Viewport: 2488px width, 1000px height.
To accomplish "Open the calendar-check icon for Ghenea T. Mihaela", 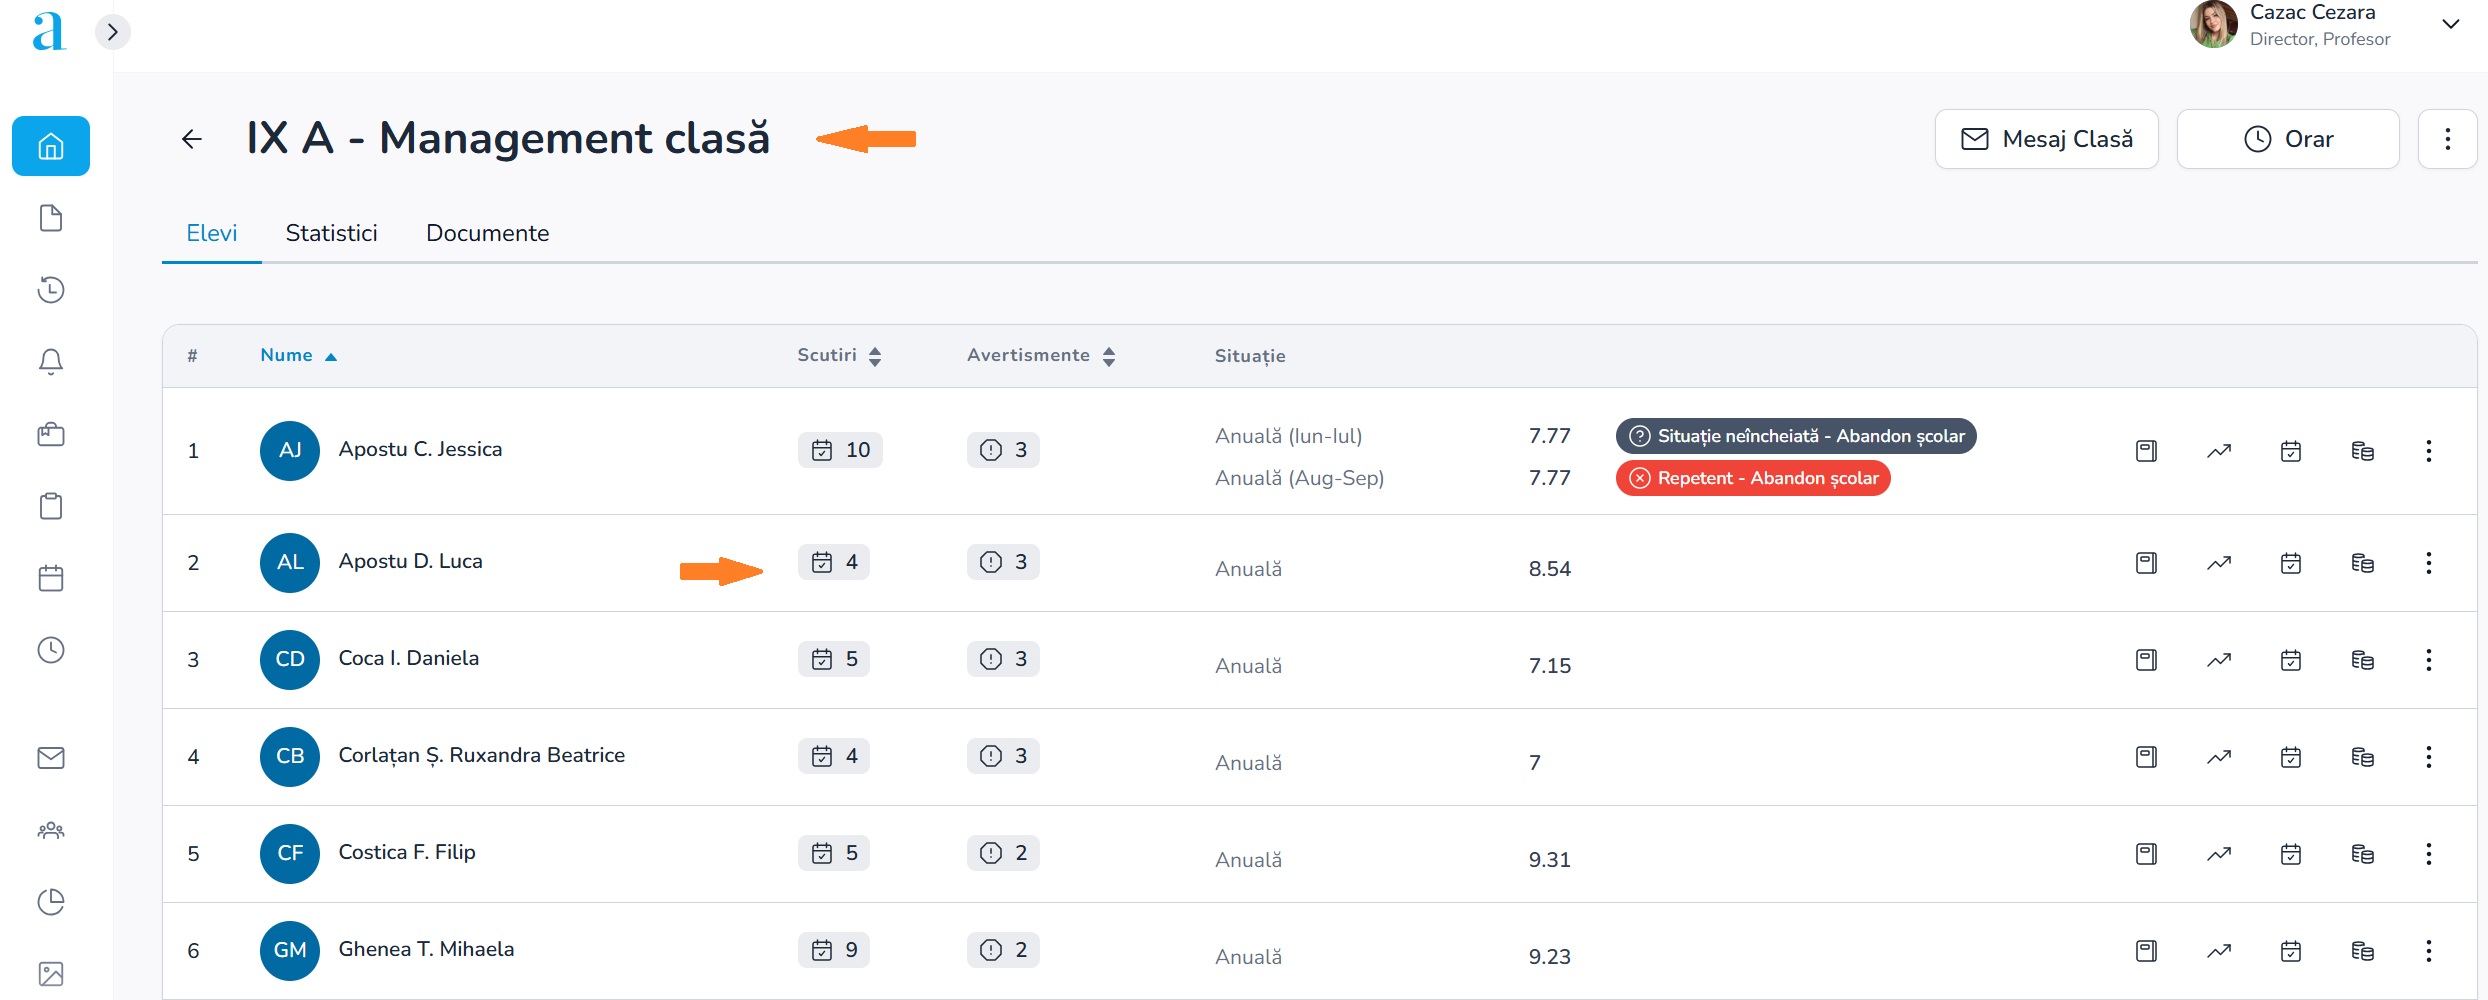I will pos(2291,951).
